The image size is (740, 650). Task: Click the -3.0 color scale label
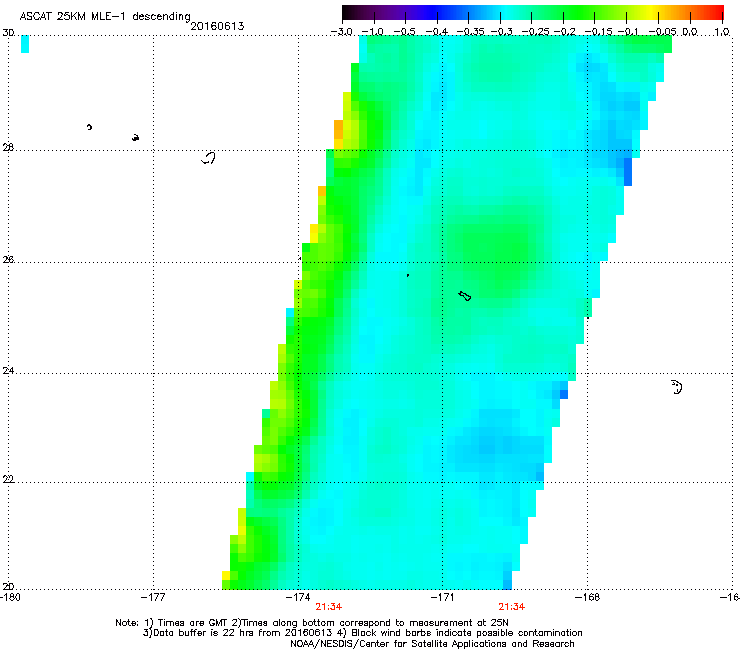341,32
